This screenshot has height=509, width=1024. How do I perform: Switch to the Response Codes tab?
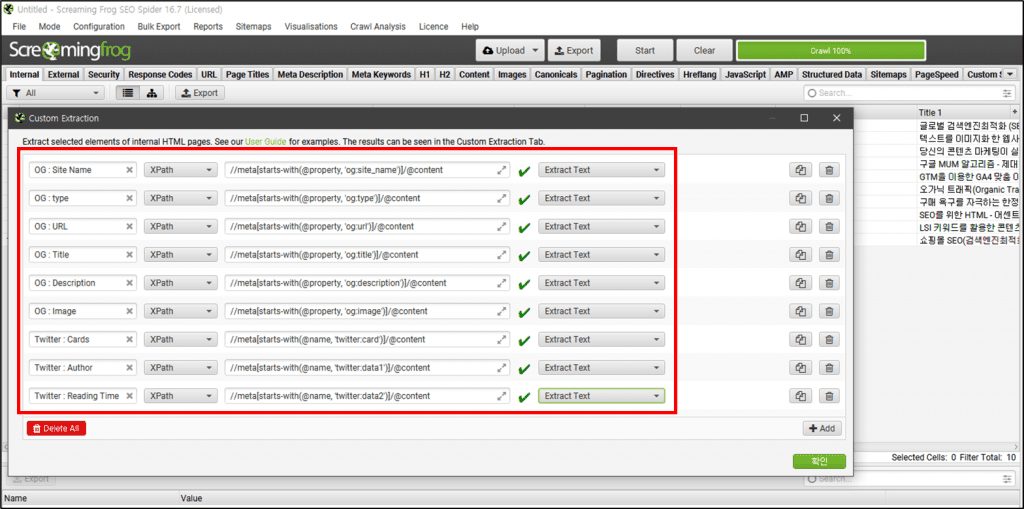tap(160, 74)
